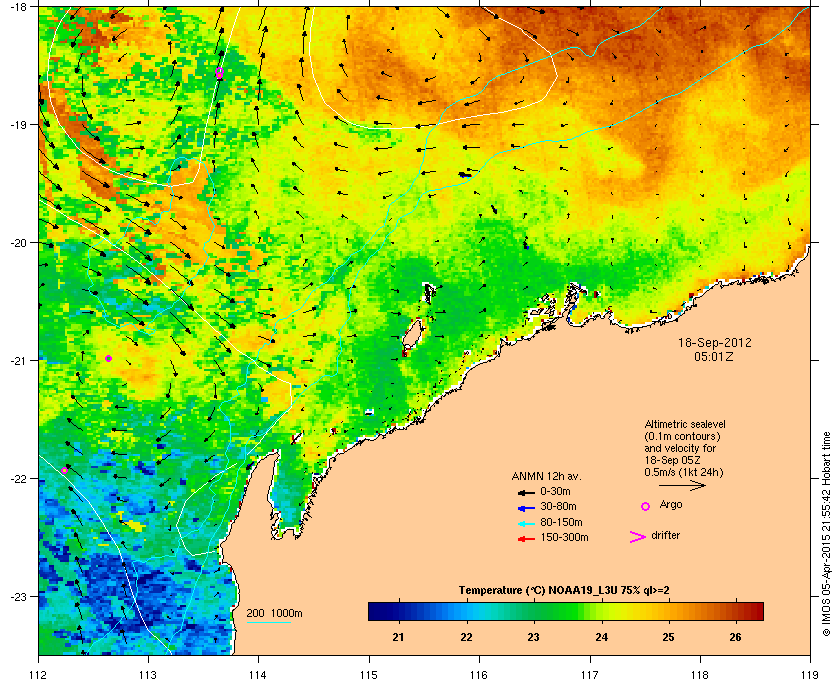840x680 pixels.
Task: Click the '-19' latitude axis label
Action: 18,125
